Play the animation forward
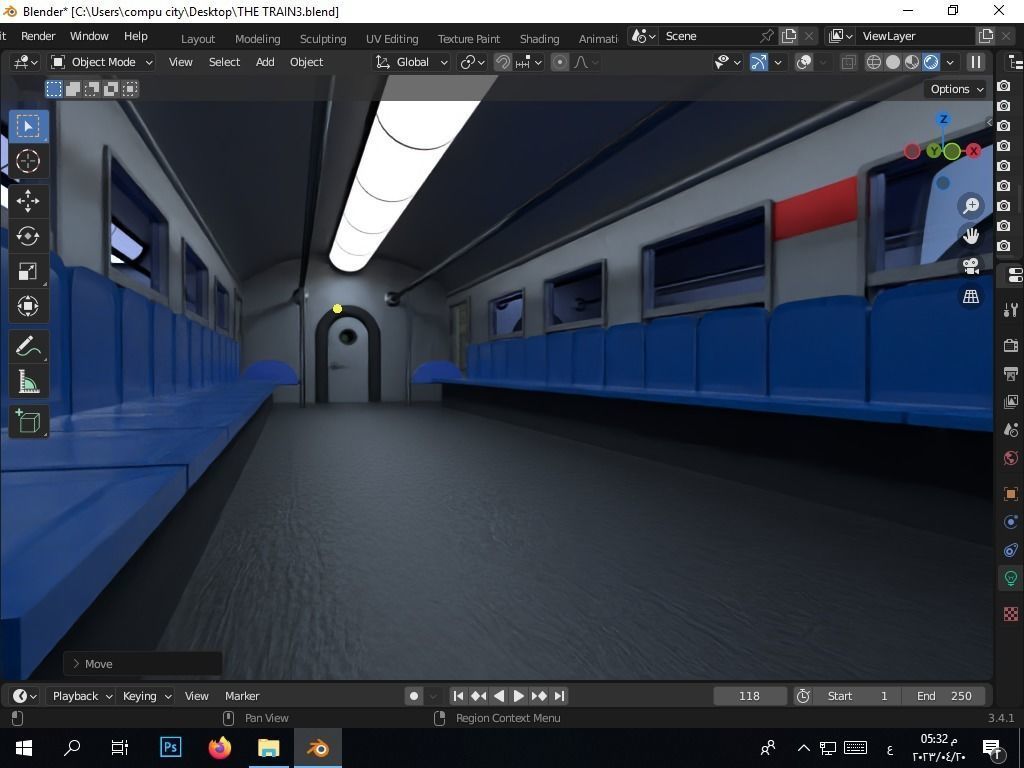The height and width of the screenshot is (768, 1024). click(519, 696)
